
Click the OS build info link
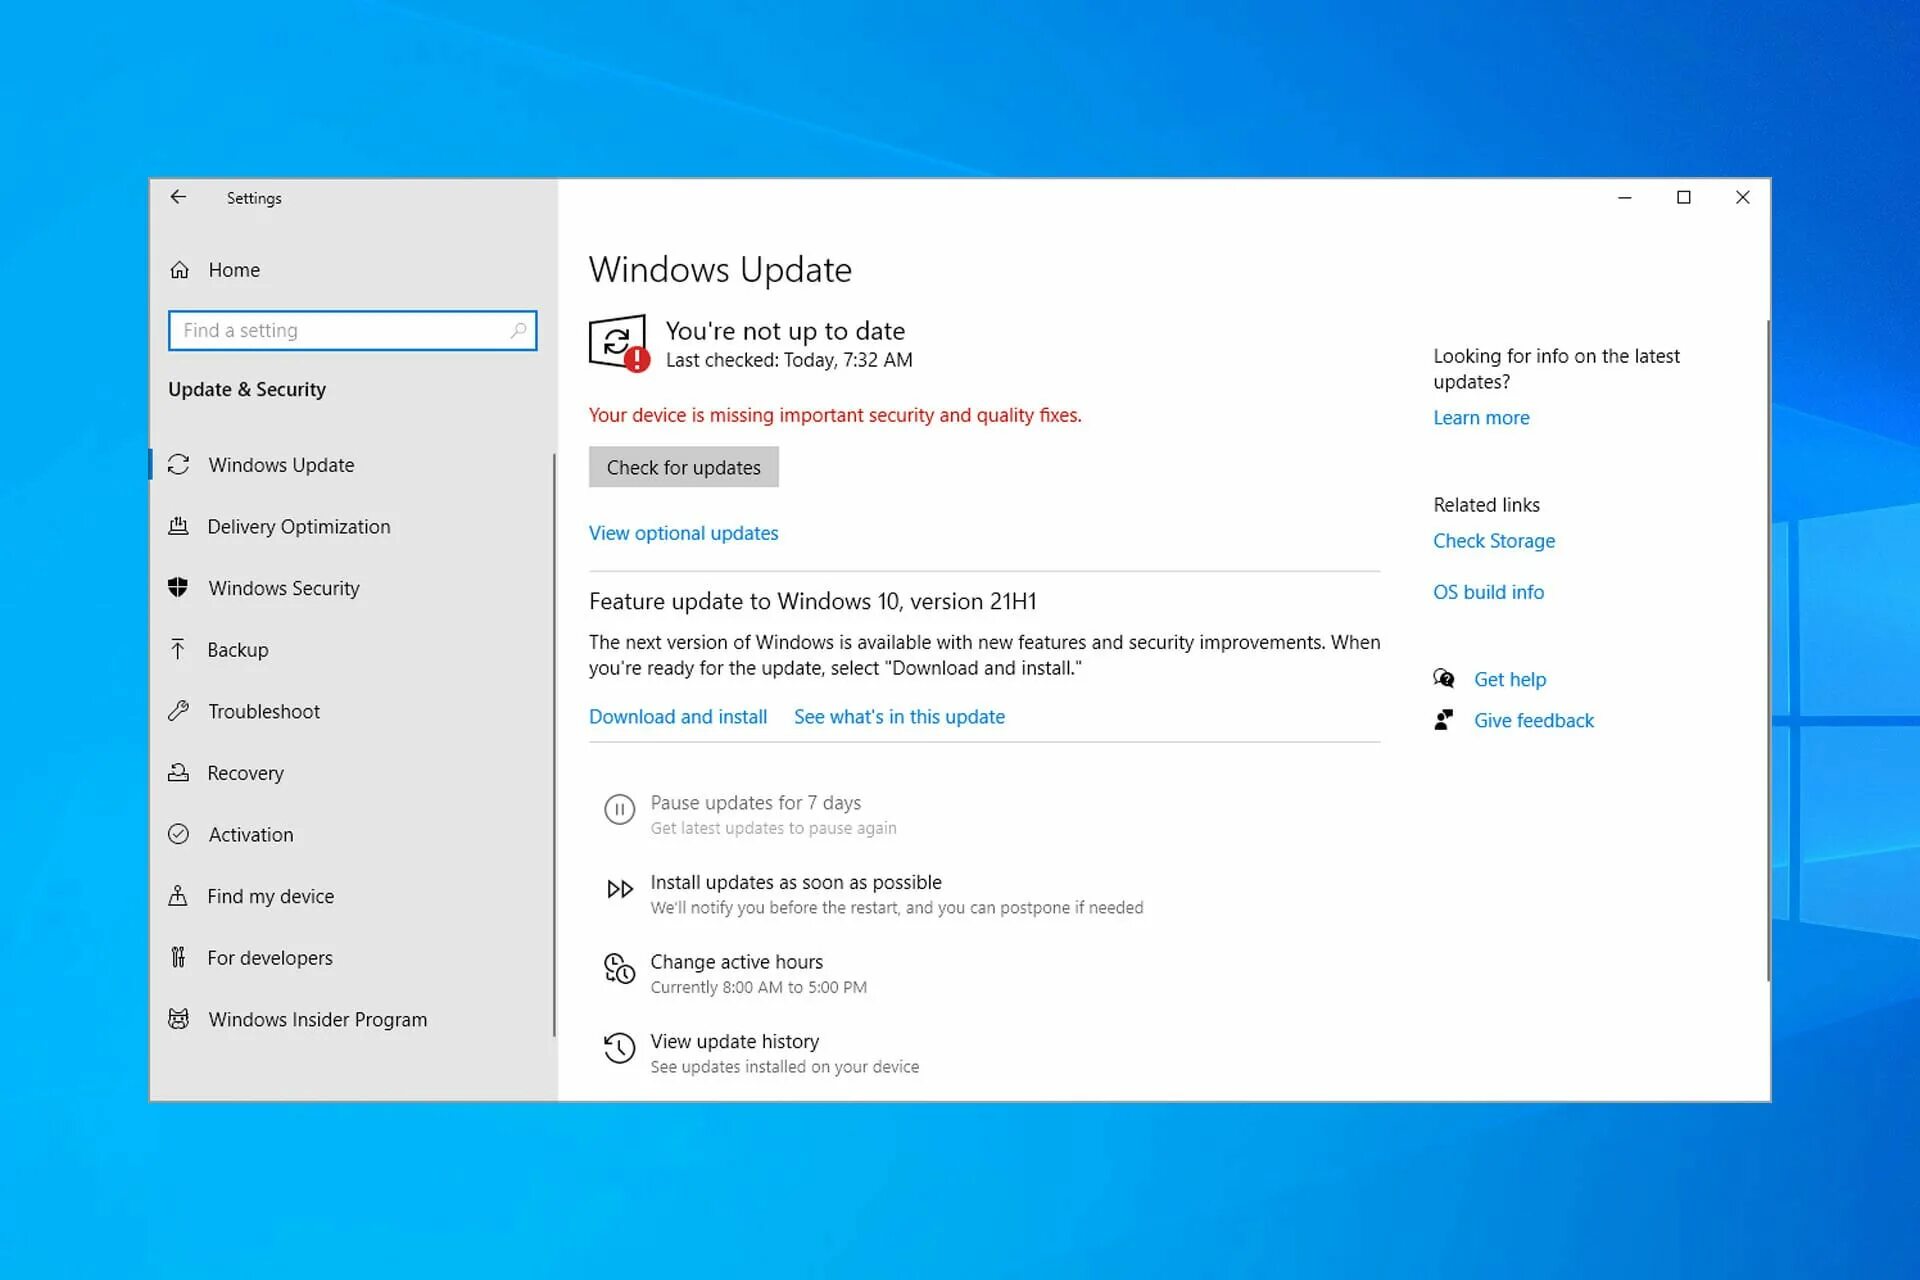pyautogui.click(x=1488, y=592)
